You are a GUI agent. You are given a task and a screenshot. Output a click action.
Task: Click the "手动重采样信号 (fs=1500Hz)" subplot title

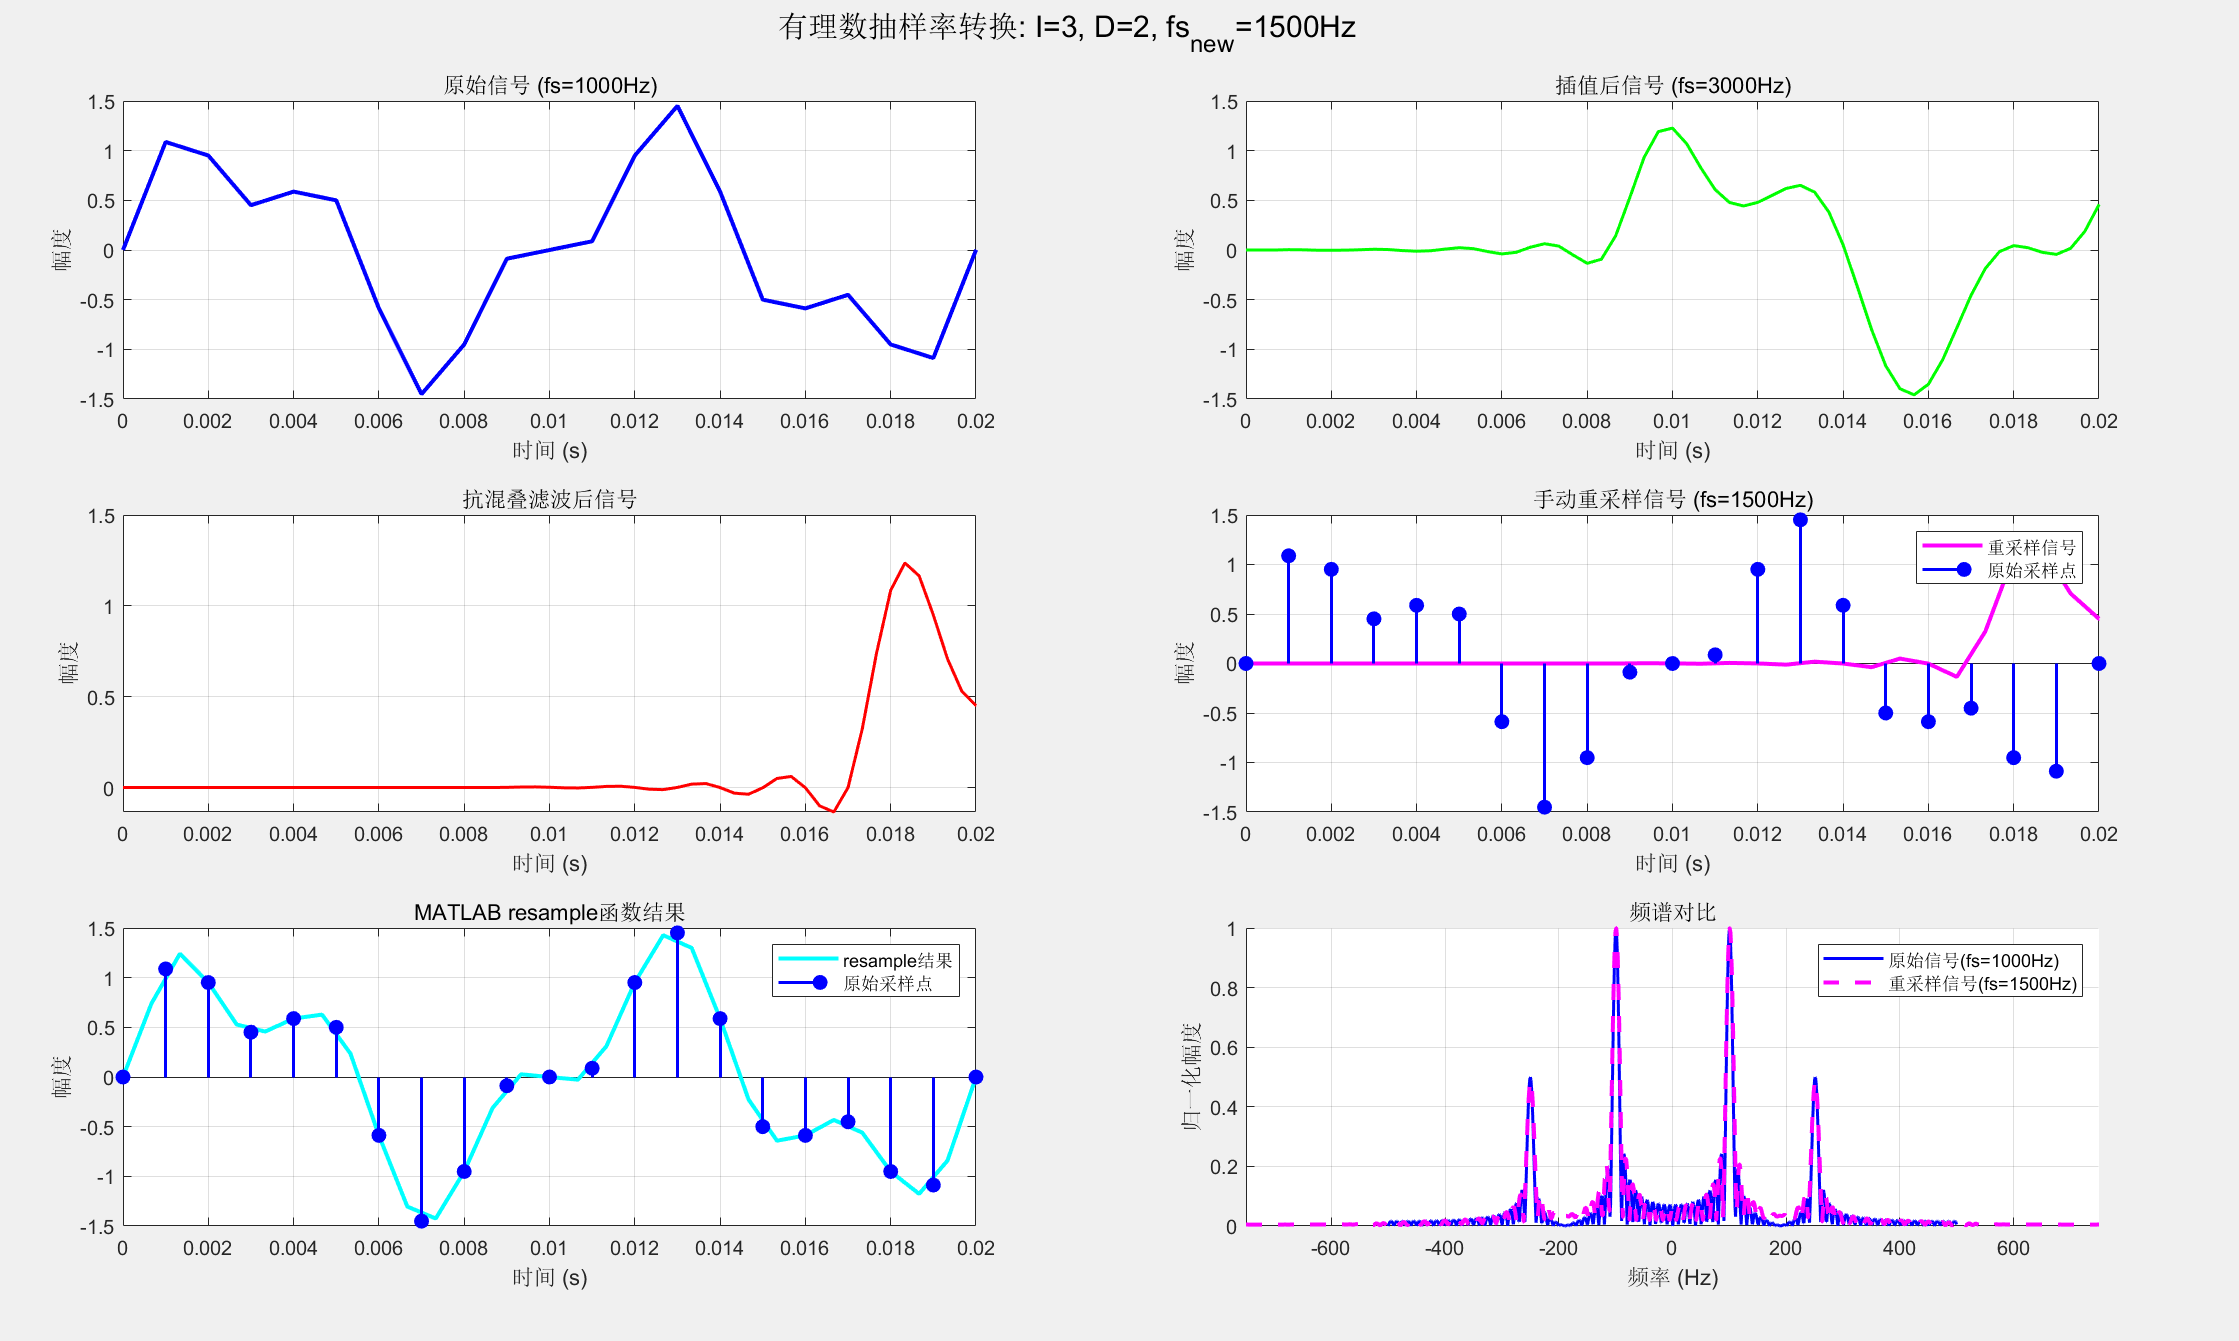click(x=1672, y=499)
